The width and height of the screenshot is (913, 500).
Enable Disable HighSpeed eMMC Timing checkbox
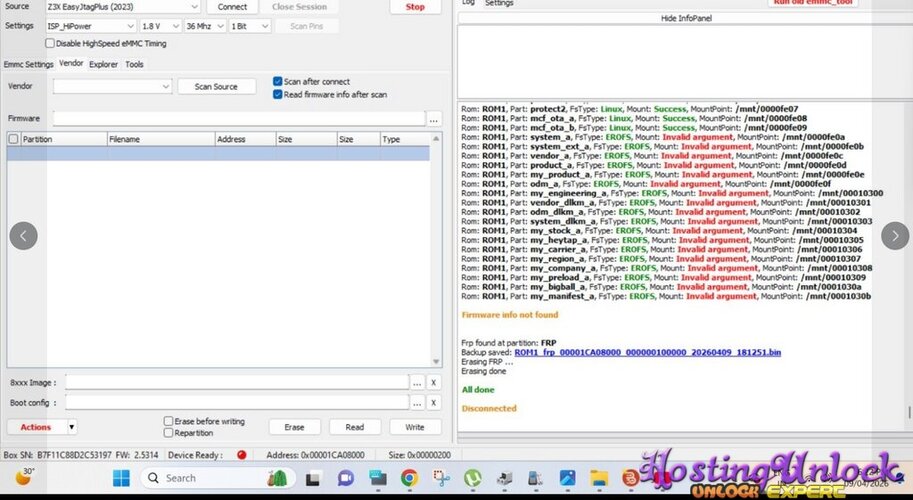pos(50,43)
